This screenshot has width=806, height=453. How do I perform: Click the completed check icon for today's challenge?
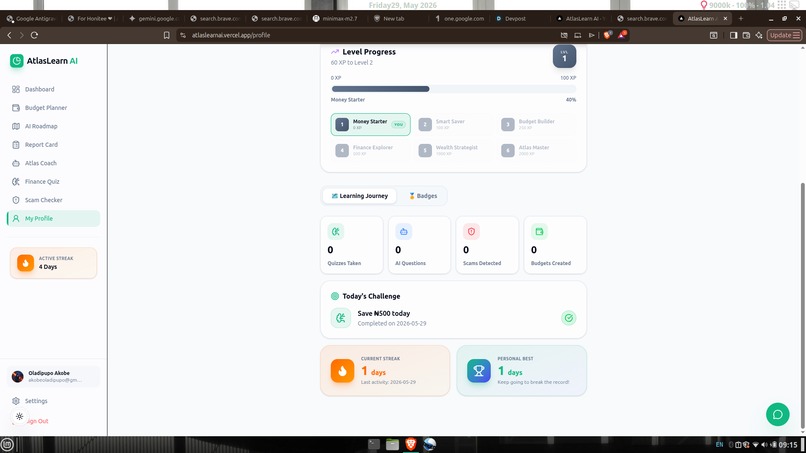coord(569,318)
